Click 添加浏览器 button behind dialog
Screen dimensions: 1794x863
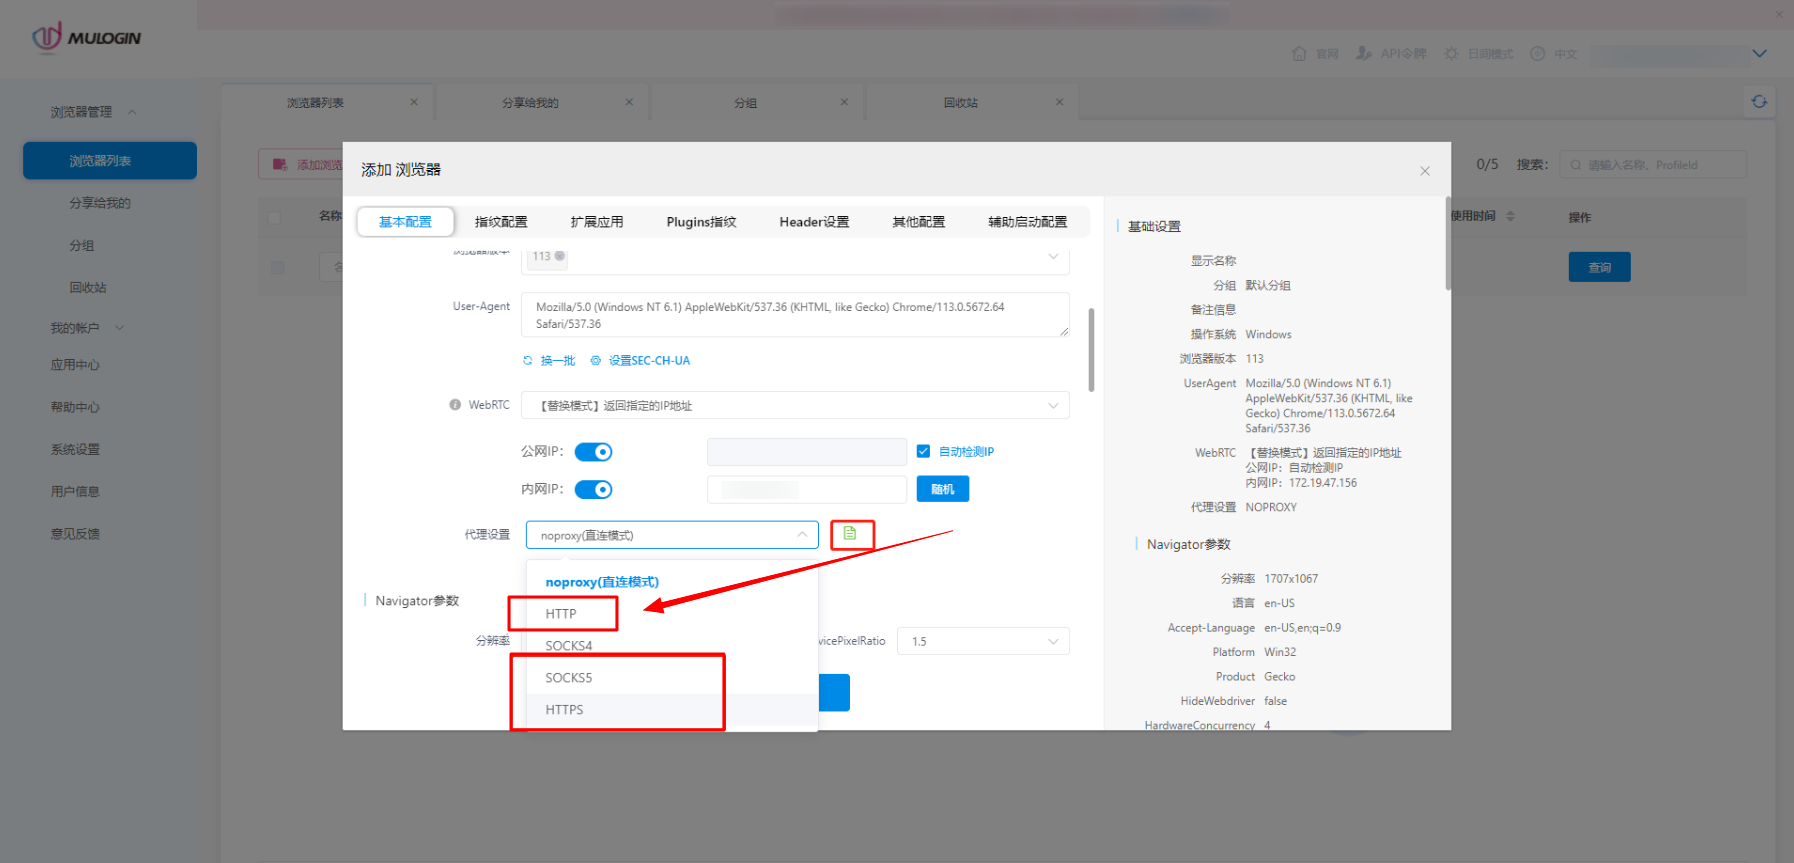click(x=301, y=164)
